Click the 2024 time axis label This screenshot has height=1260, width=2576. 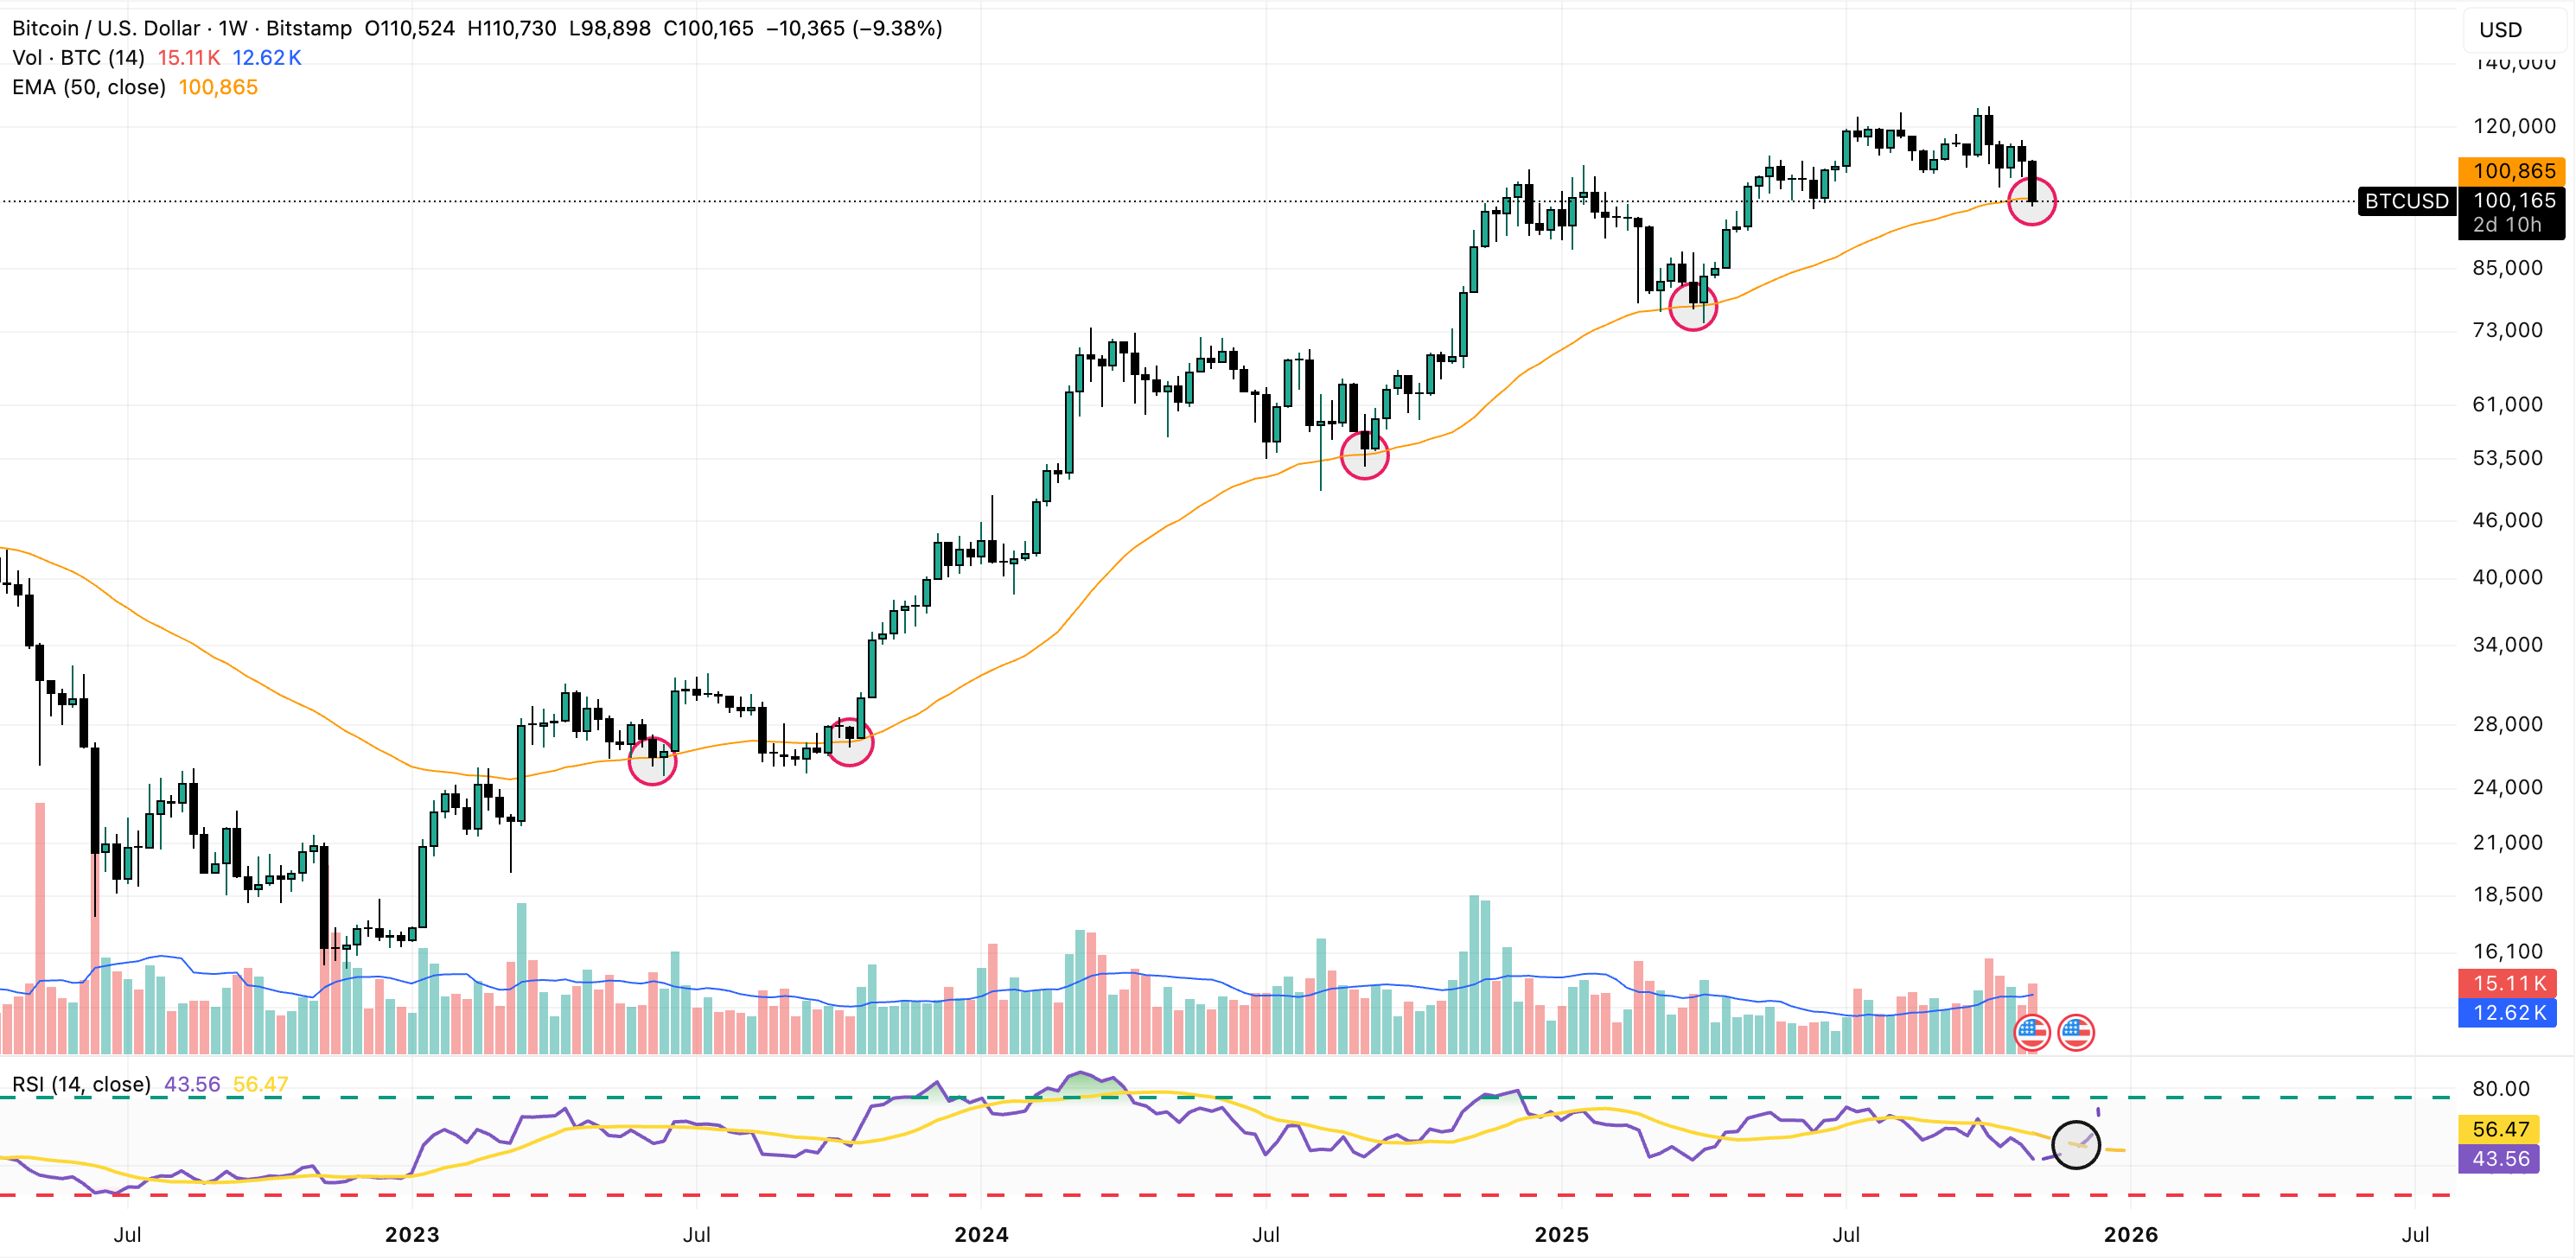point(981,1235)
